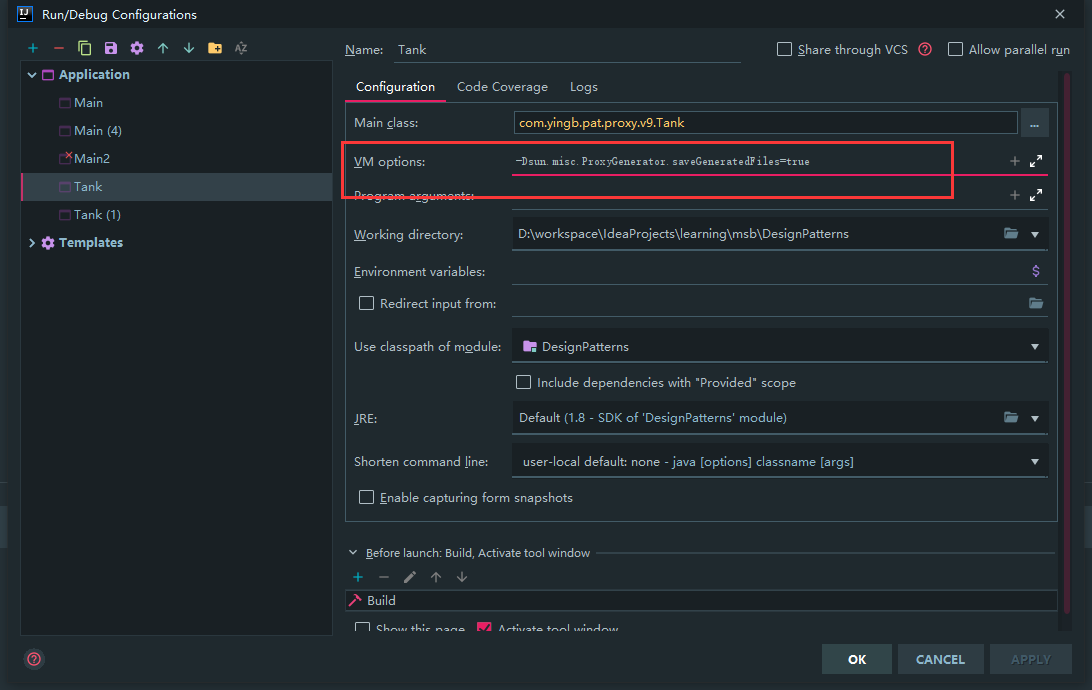Click the CANCEL button
1092x690 pixels.
(x=940, y=659)
